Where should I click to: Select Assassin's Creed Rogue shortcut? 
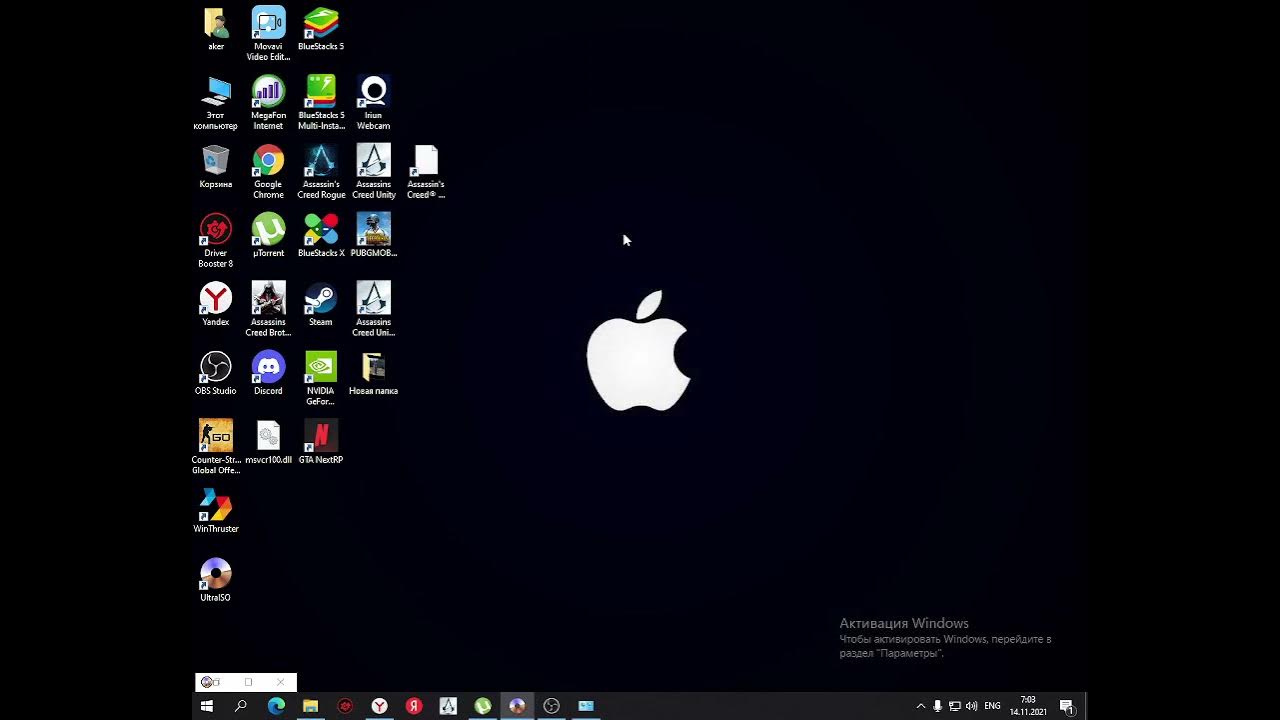pyautogui.click(x=321, y=172)
